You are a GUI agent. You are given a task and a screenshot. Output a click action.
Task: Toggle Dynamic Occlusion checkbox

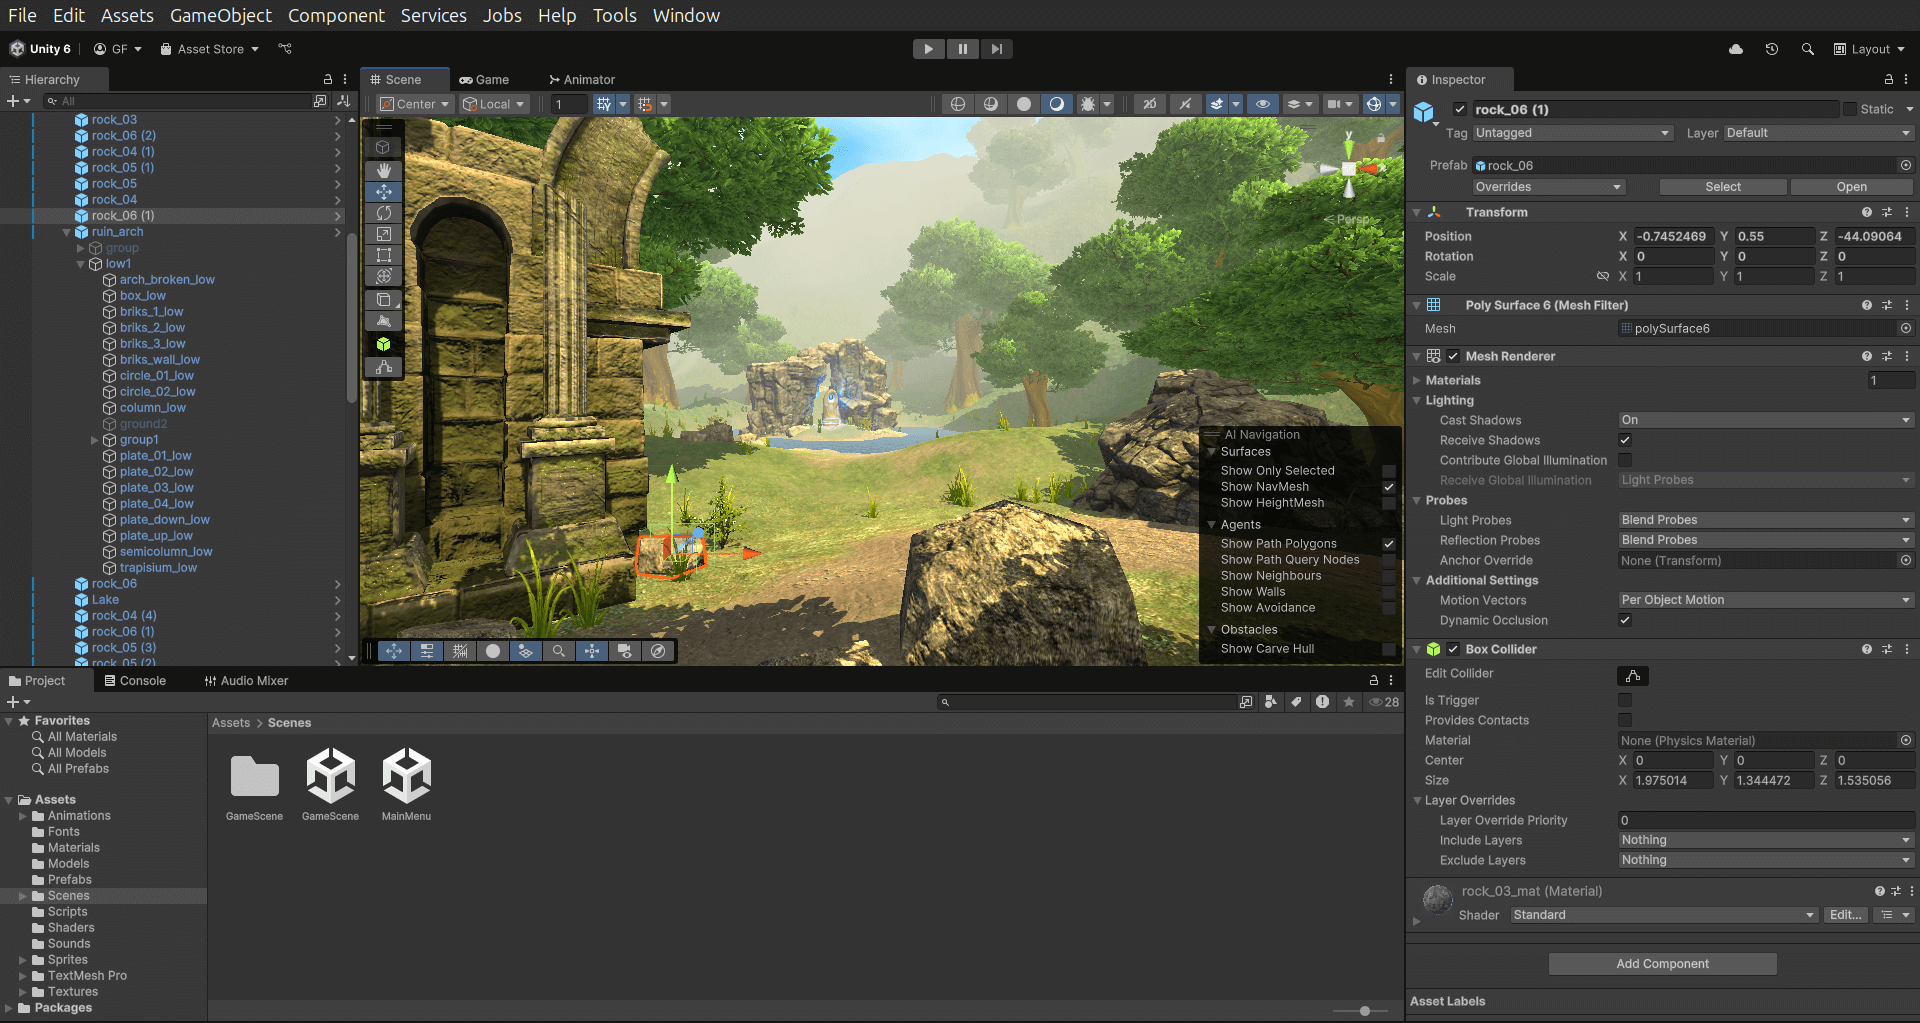click(1625, 620)
